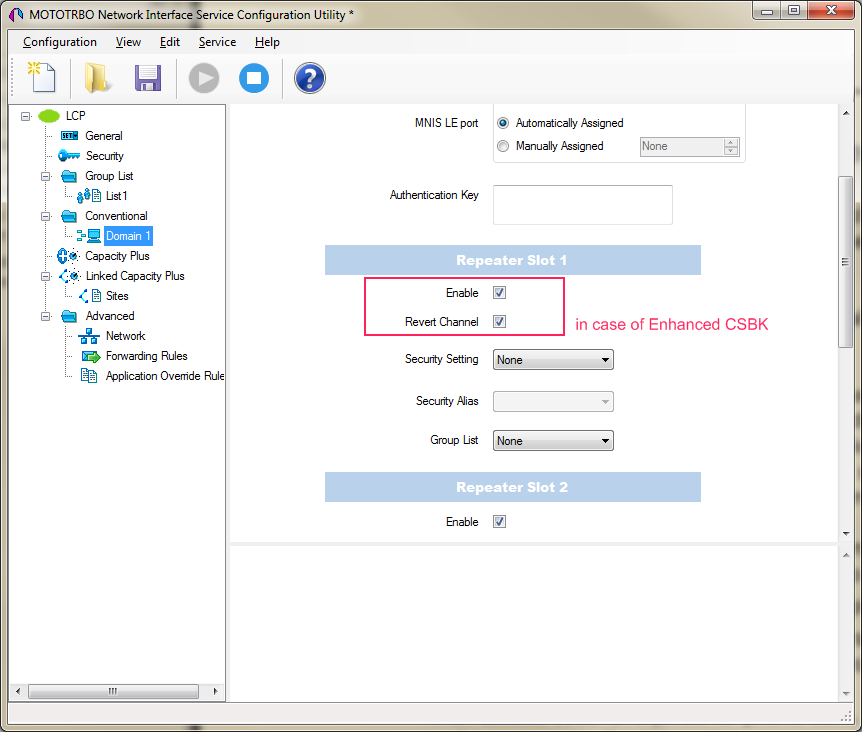Select Forwarding Rules tree item
This screenshot has width=862, height=732.
tap(146, 356)
